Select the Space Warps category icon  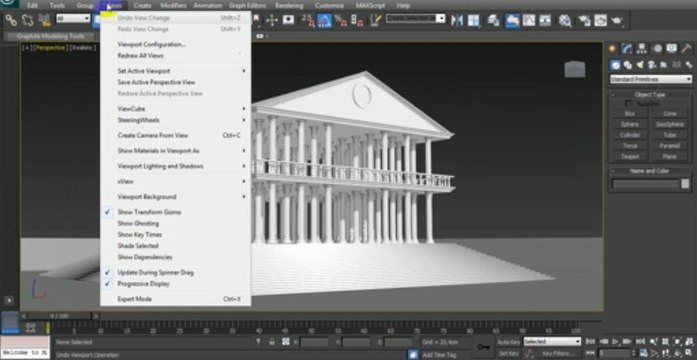(x=676, y=65)
